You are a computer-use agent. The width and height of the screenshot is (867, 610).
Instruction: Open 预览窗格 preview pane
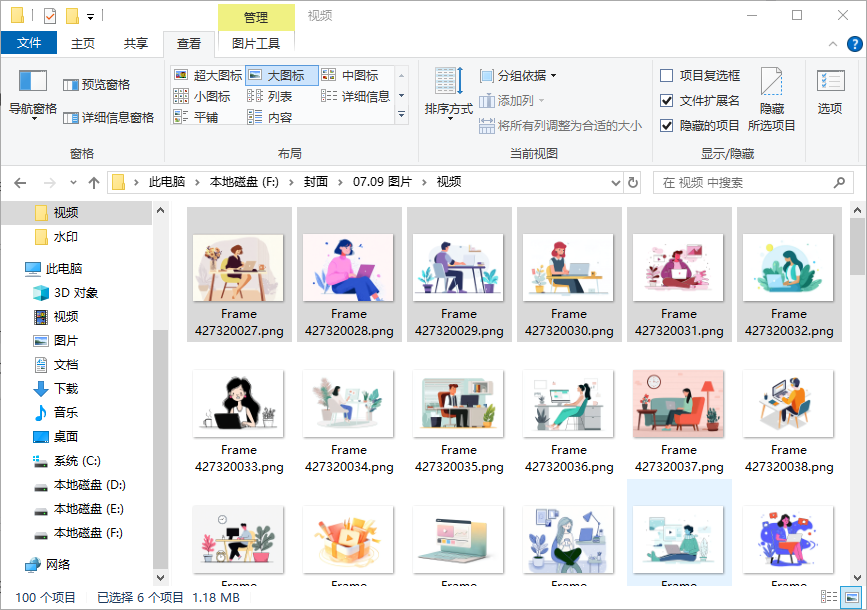97,85
